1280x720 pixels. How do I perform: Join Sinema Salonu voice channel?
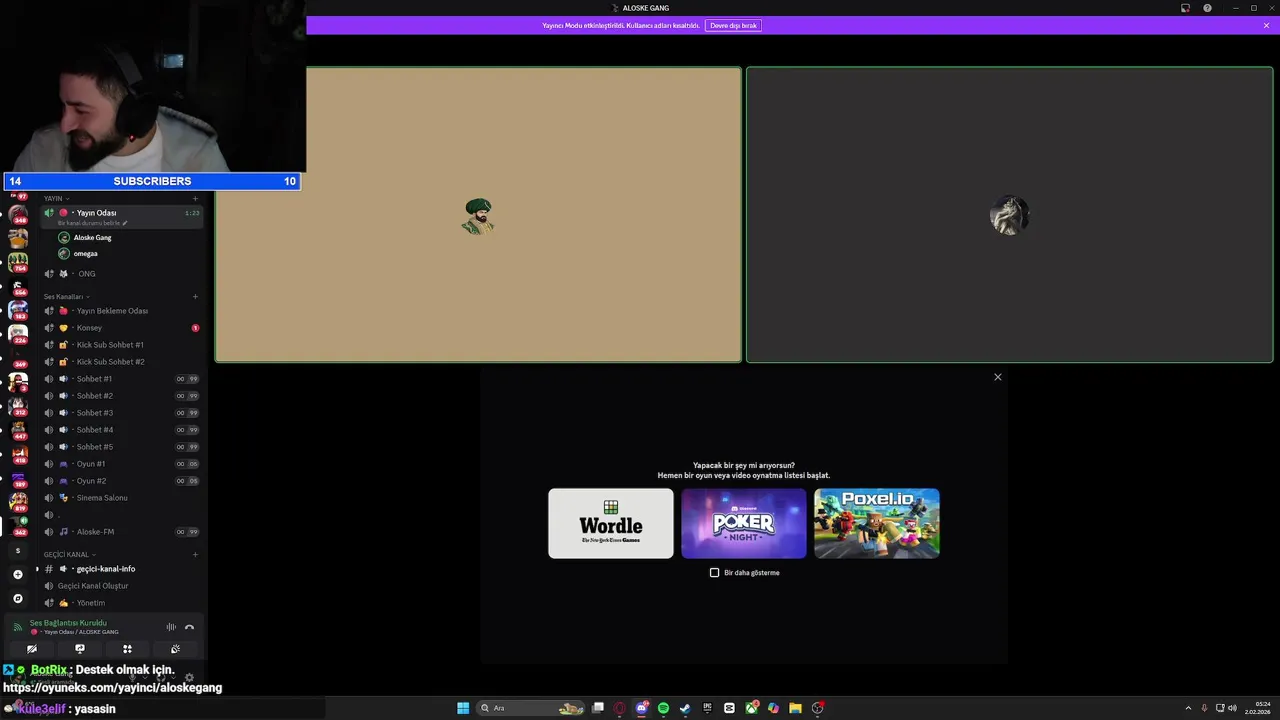(122, 498)
